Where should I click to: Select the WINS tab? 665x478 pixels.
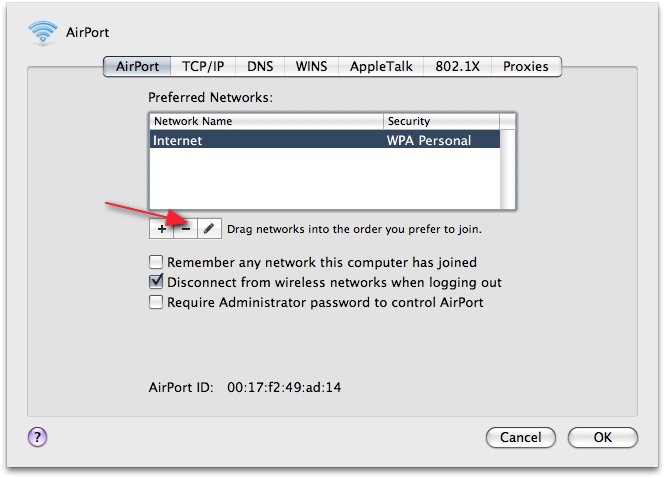click(311, 67)
